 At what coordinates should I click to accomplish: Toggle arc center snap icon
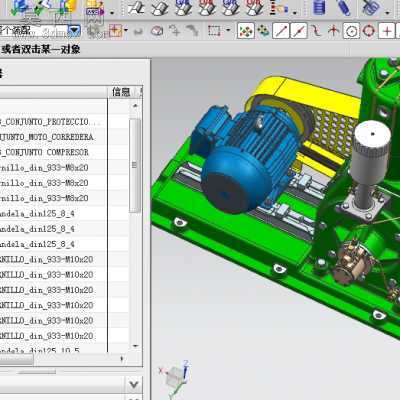pos(351,31)
